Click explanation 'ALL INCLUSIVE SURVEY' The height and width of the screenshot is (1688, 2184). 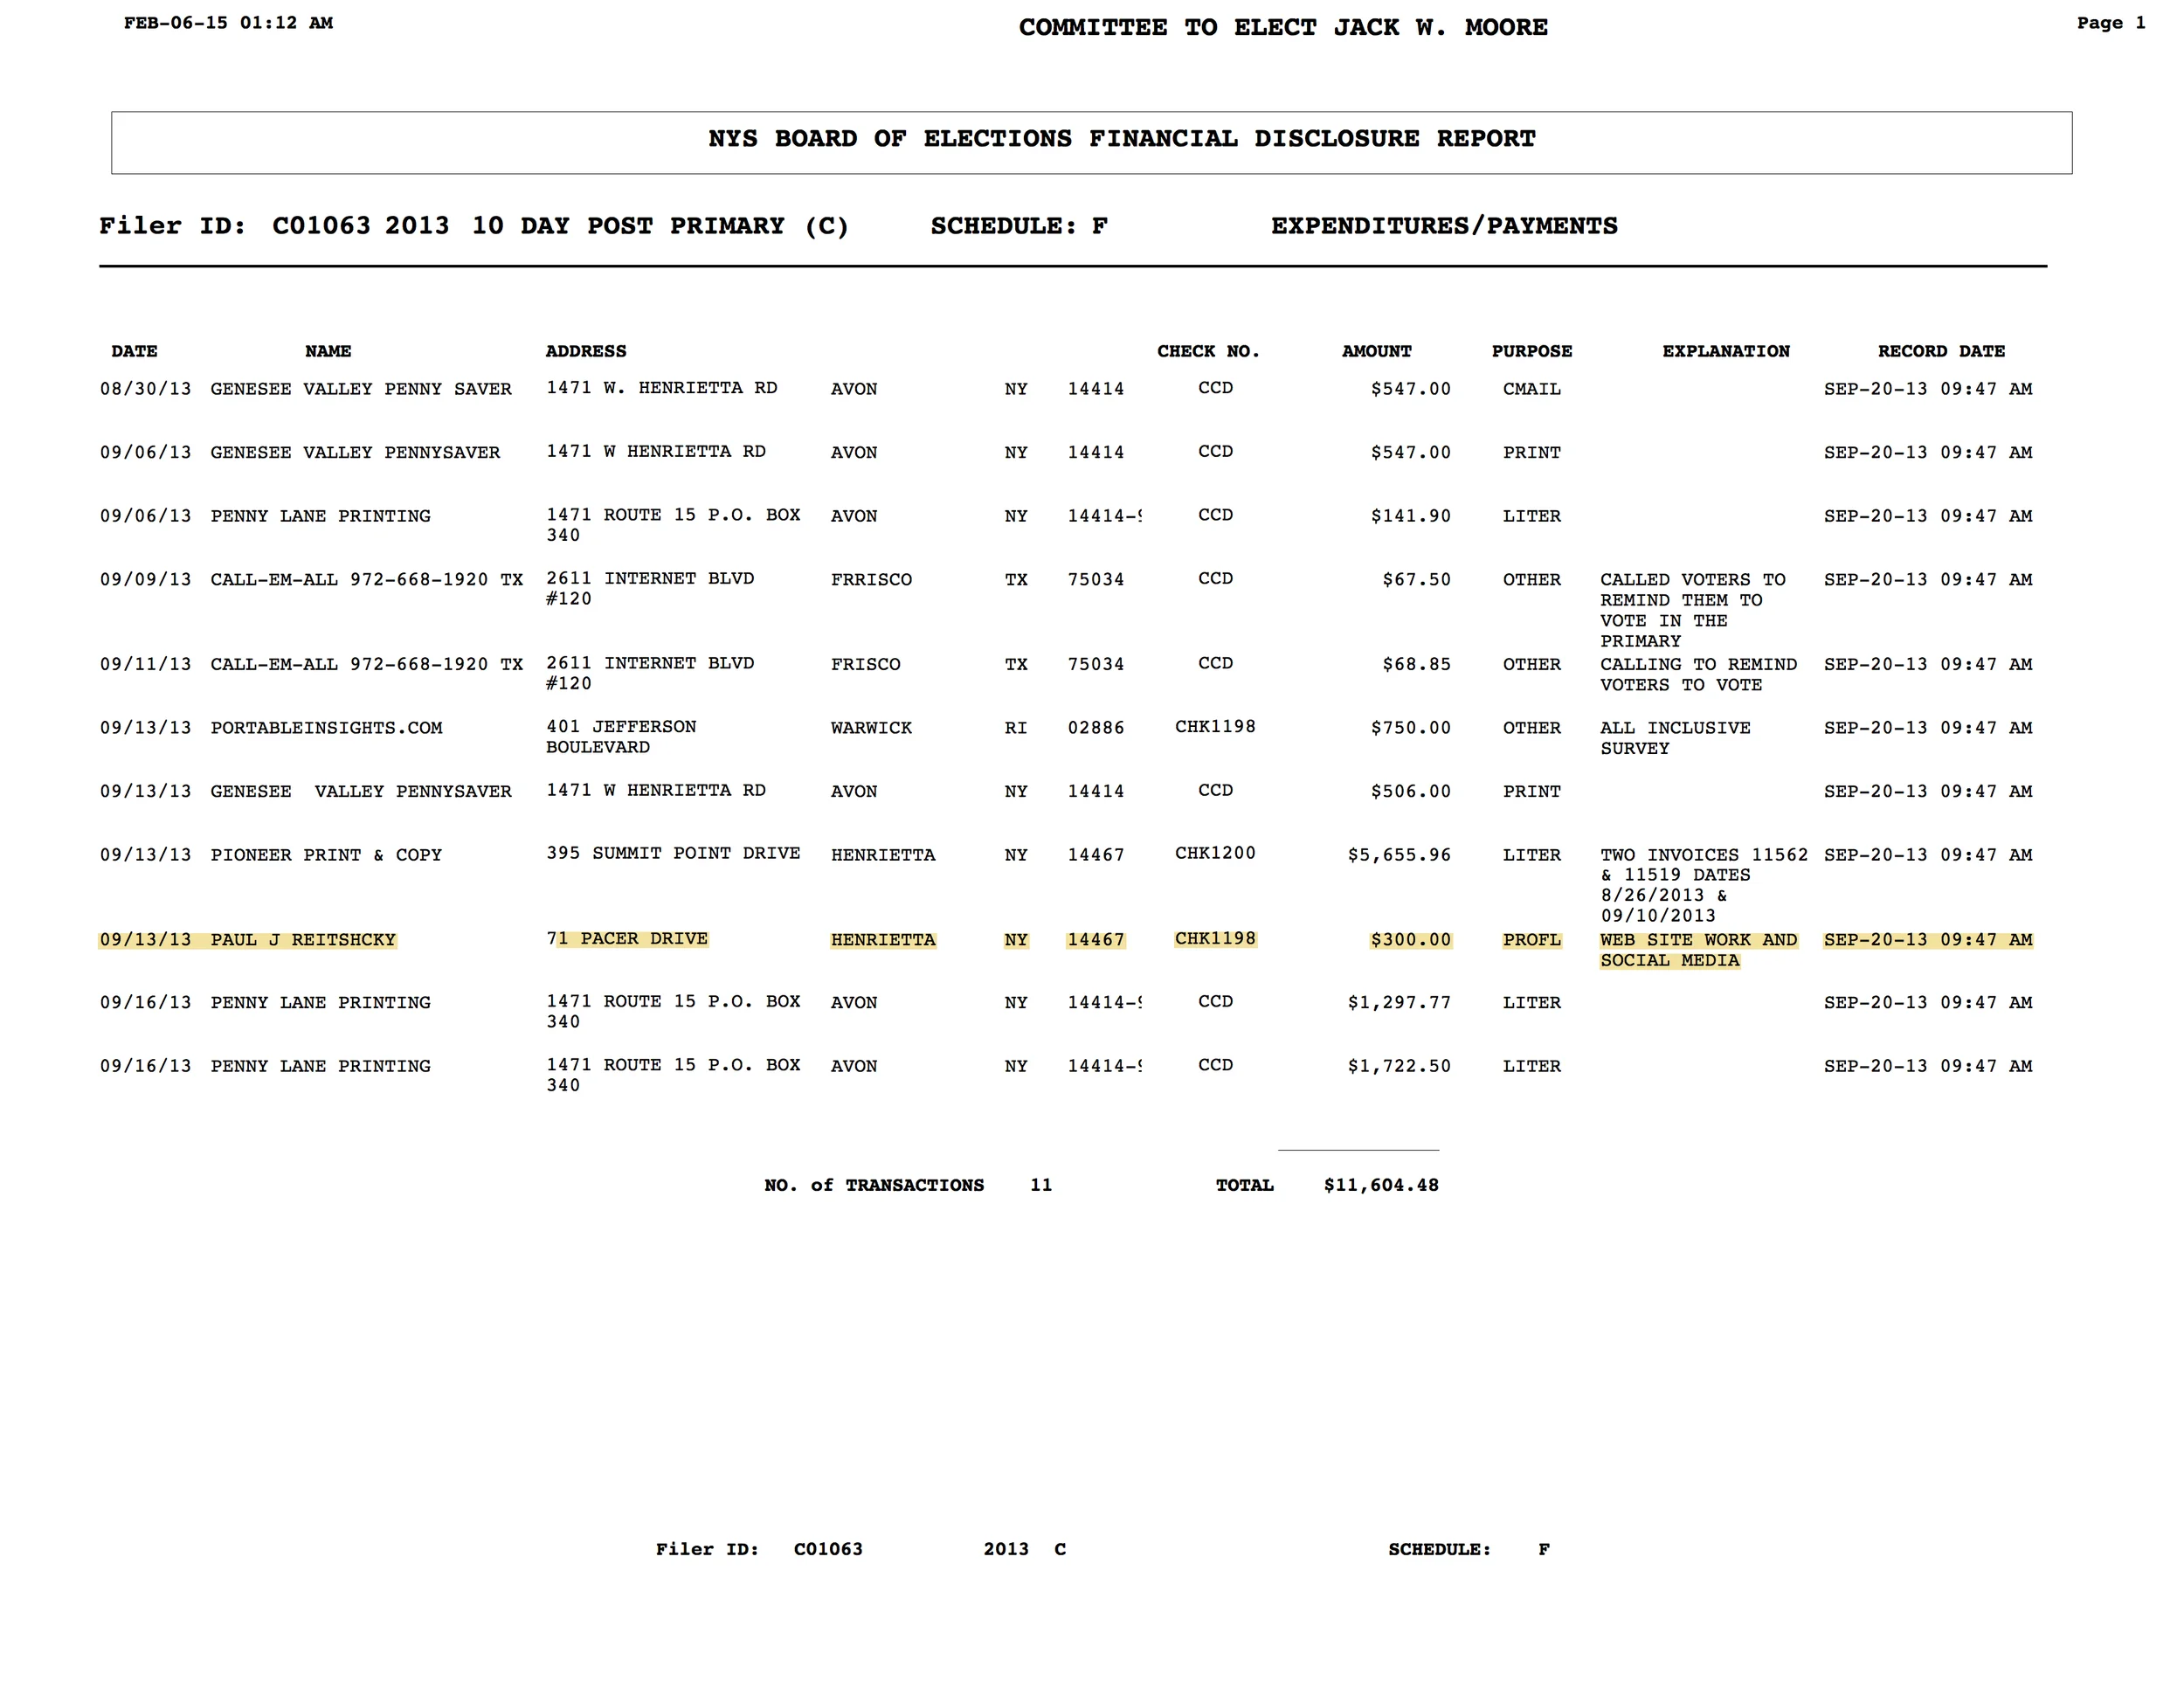(1675, 738)
